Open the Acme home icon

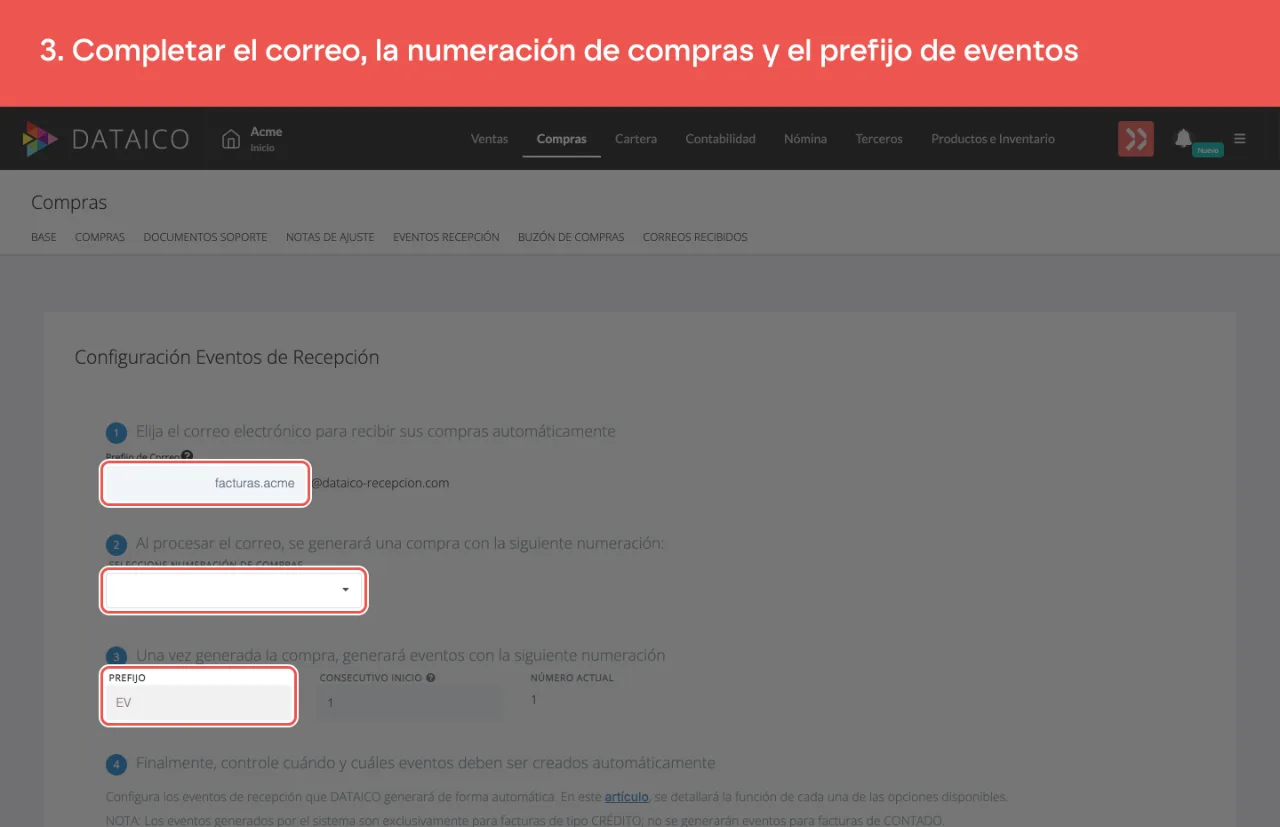point(231,138)
